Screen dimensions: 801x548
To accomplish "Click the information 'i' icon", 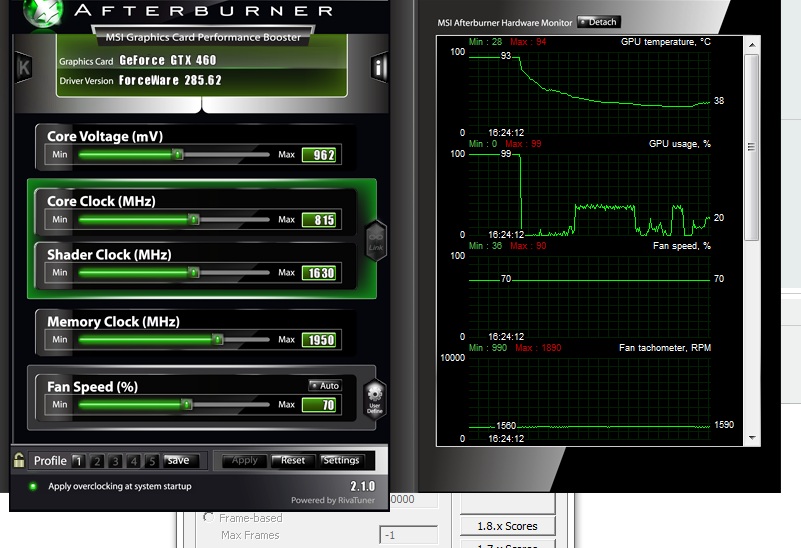I will (x=380, y=67).
